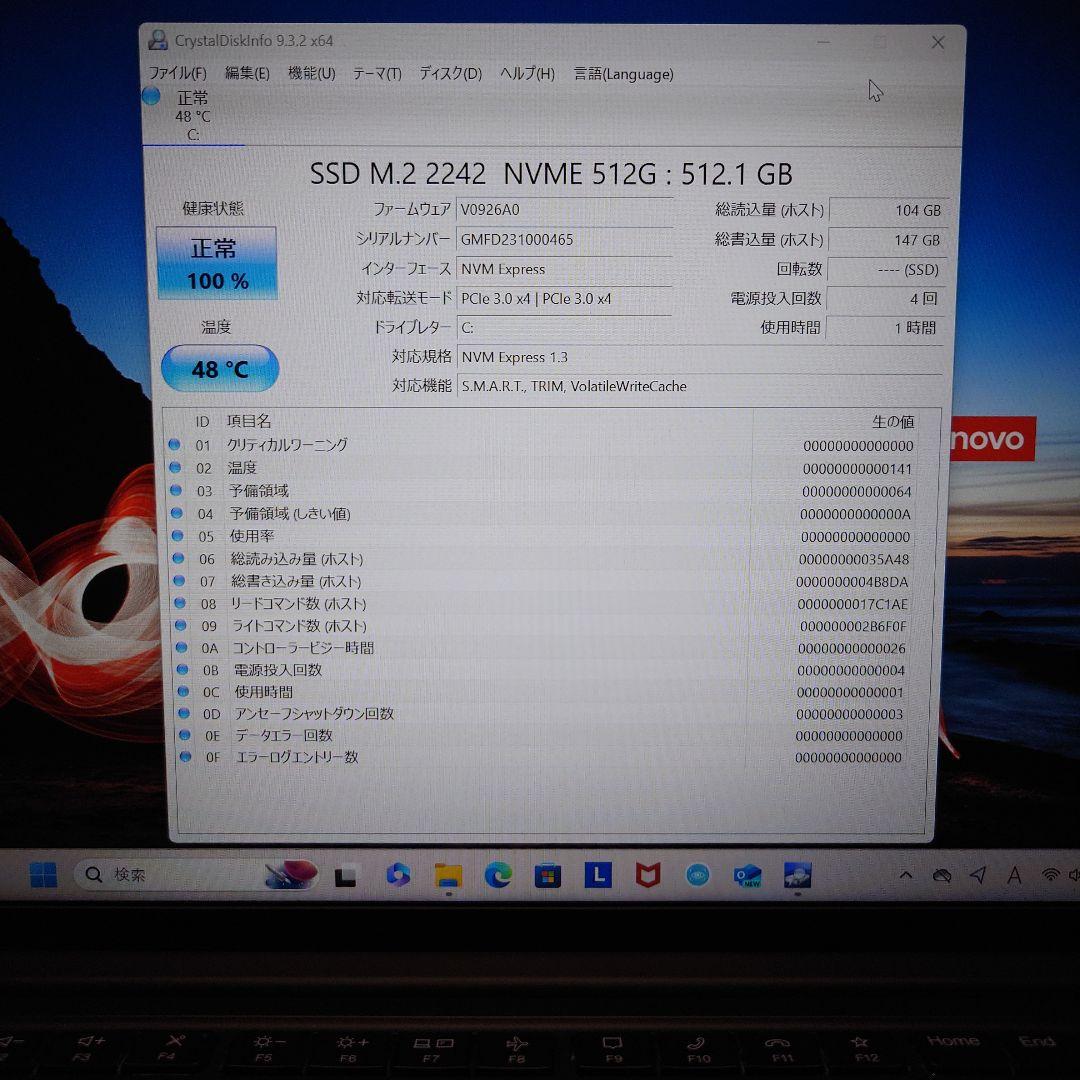This screenshot has width=1080, height=1080.
Task: Launch Microsoft Edge from the taskbar
Action: click(x=498, y=876)
